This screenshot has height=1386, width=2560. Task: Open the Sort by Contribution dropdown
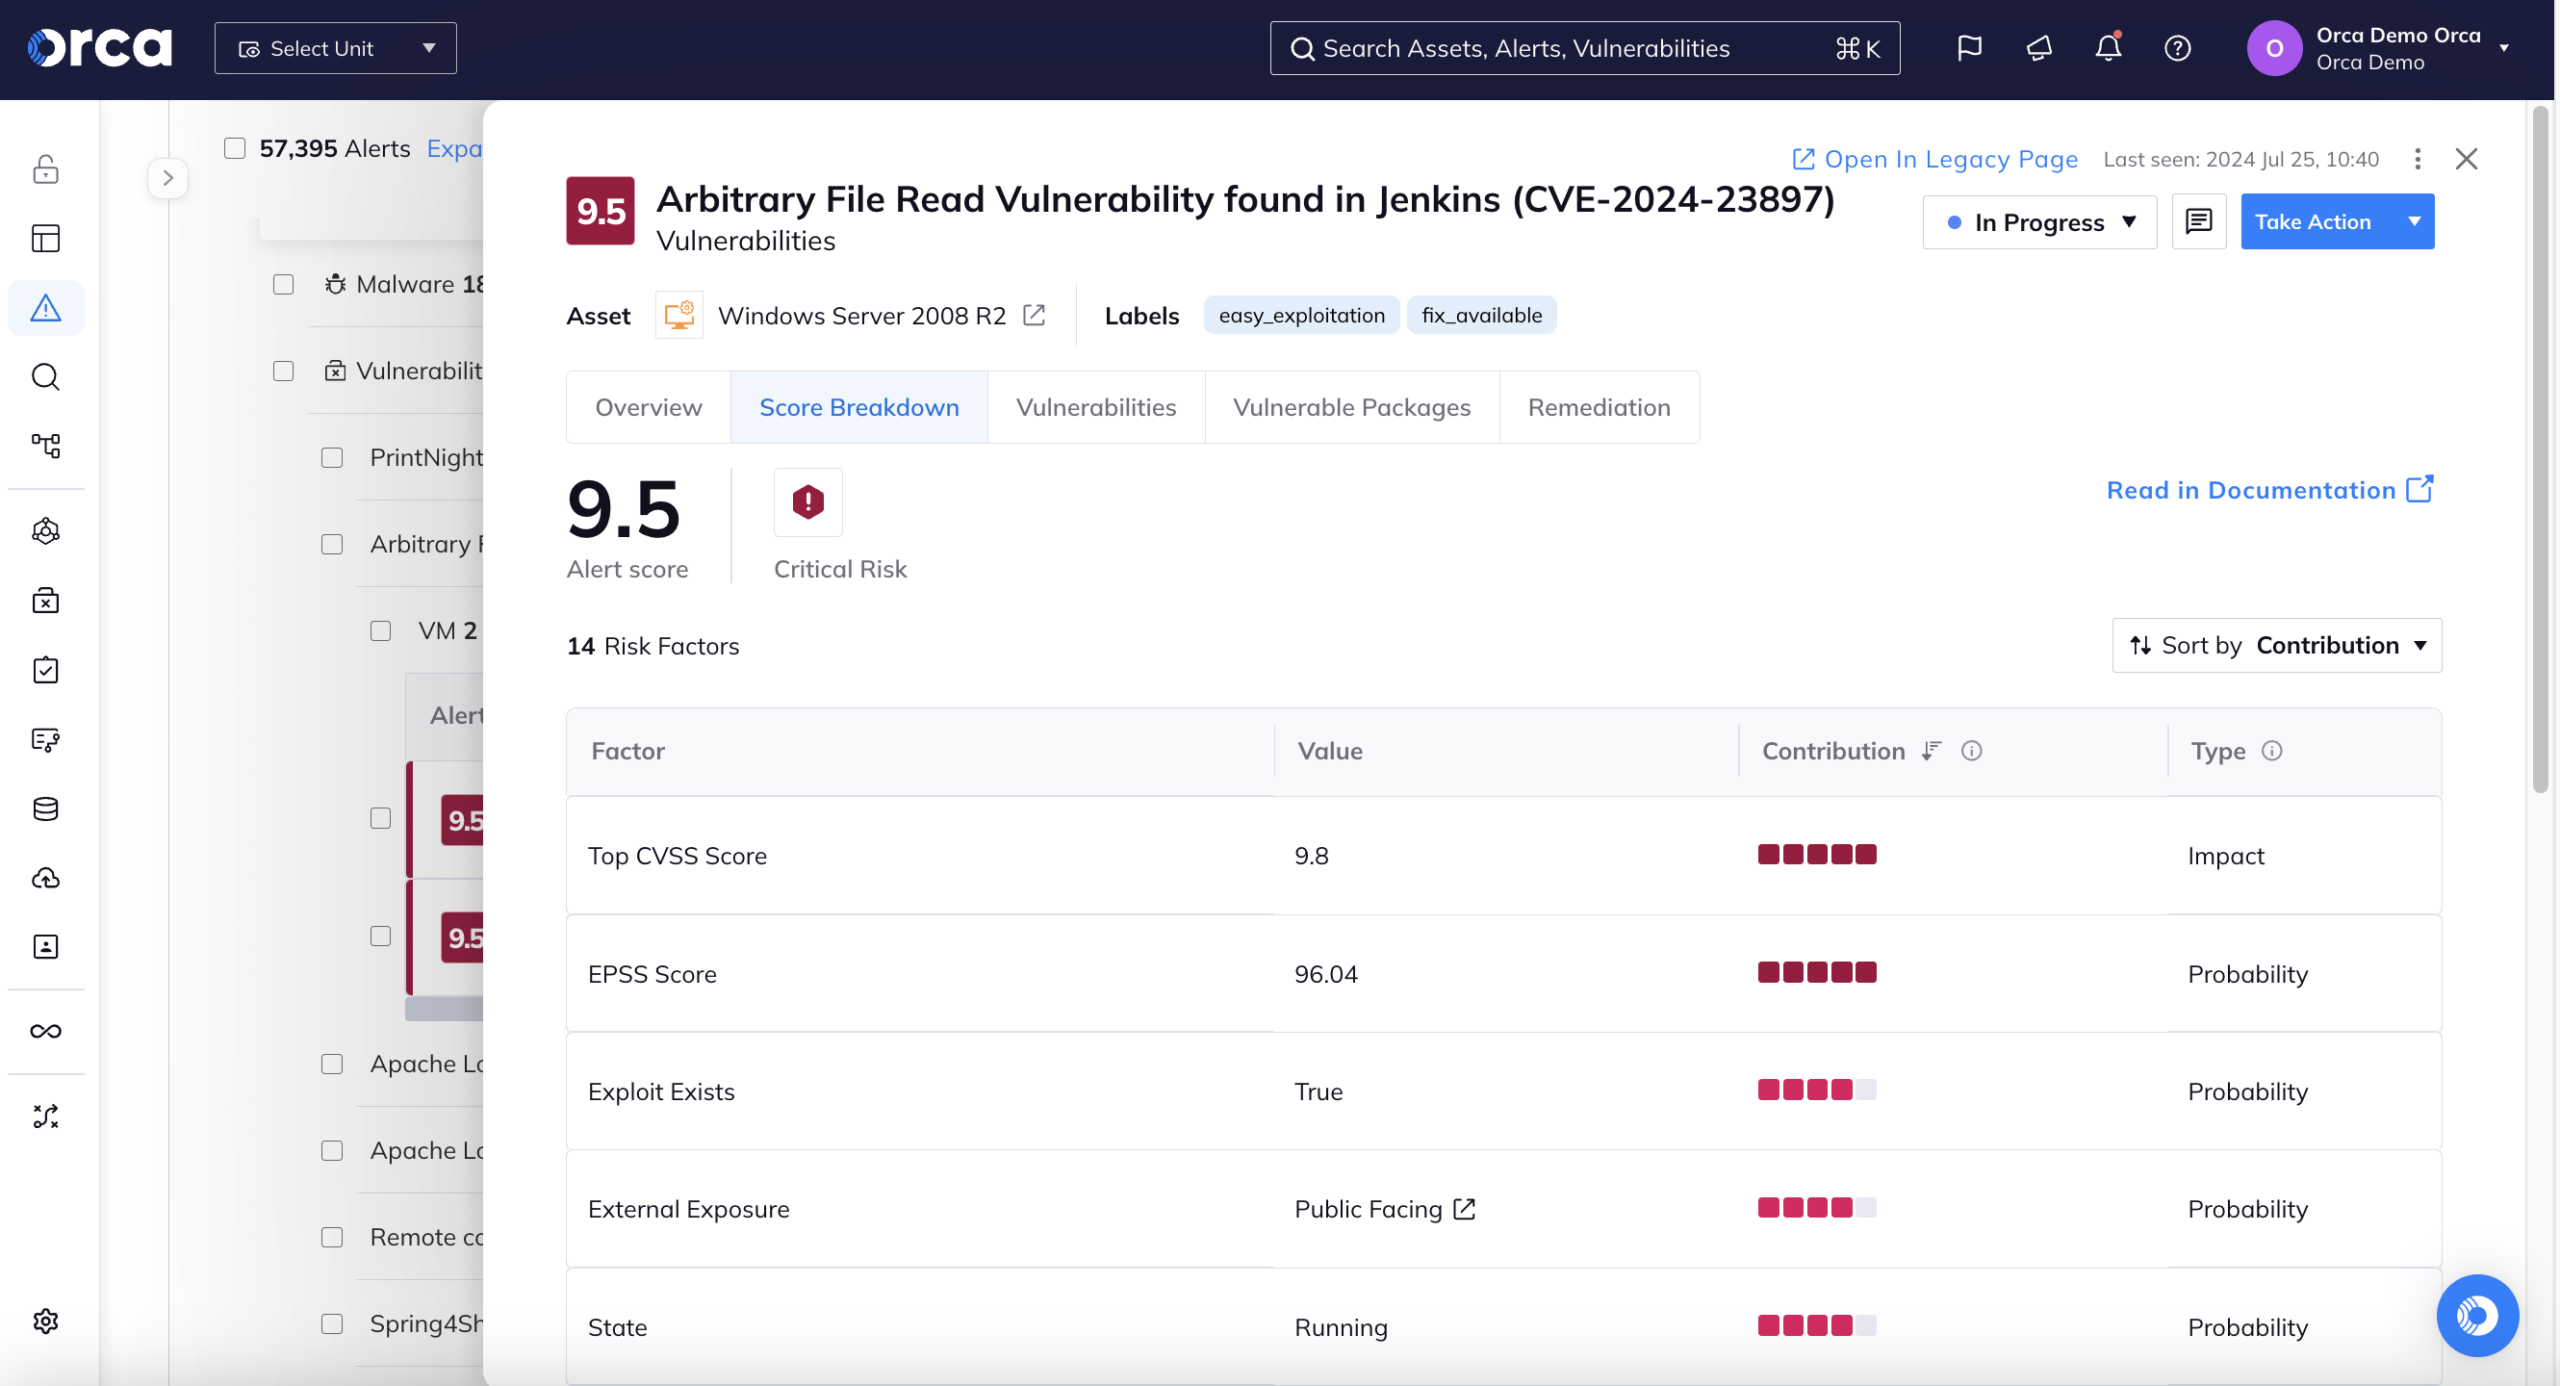click(x=2277, y=645)
